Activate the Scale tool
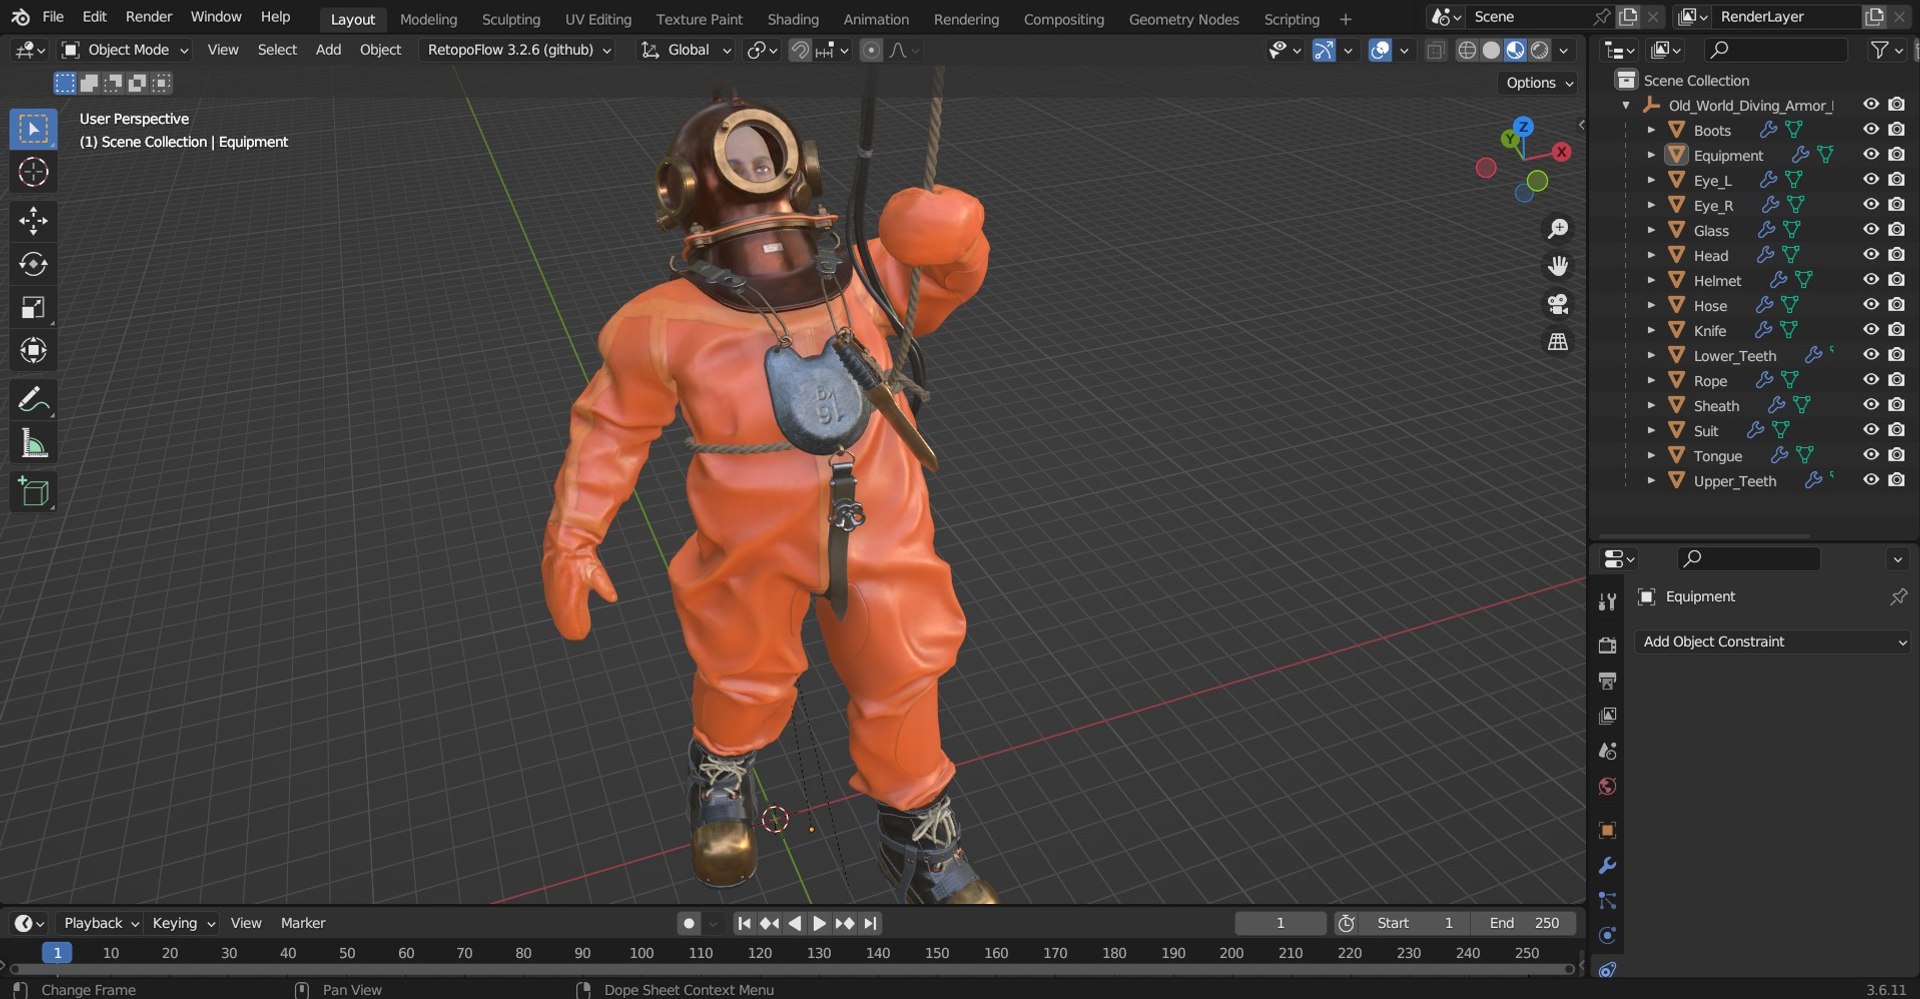The height and width of the screenshot is (999, 1920). pyautogui.click(x=33, y=307)
